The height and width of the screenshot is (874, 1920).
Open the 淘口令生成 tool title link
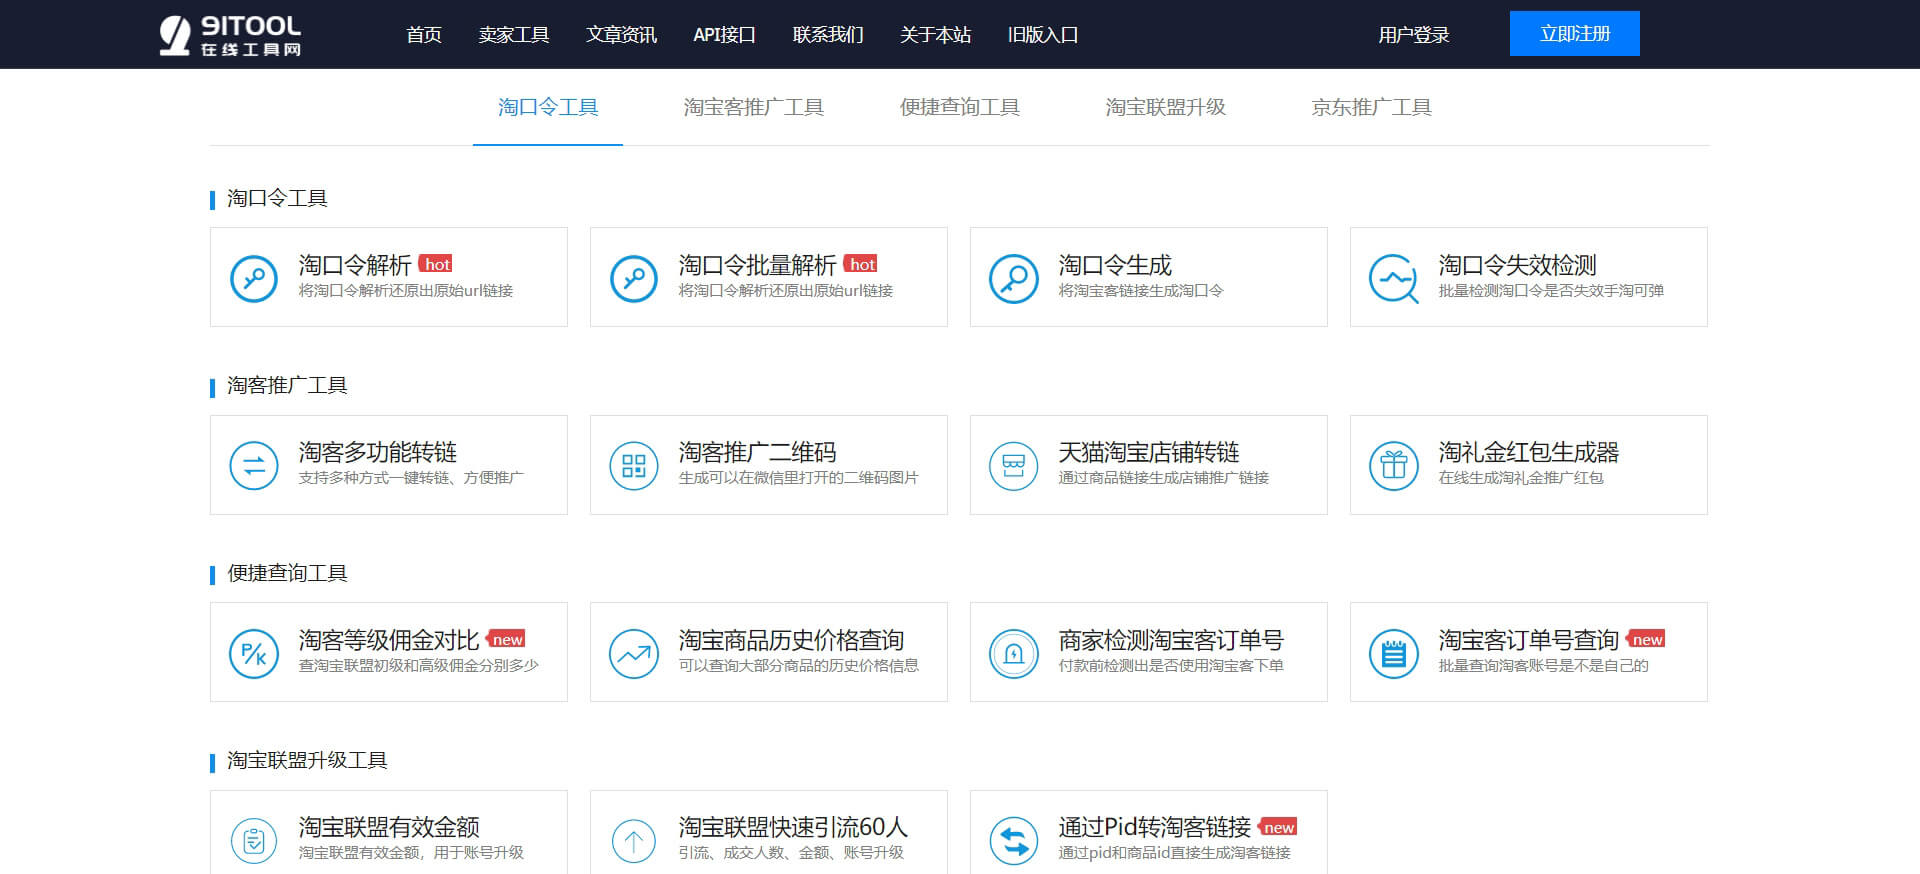[x=1114, y=265]
